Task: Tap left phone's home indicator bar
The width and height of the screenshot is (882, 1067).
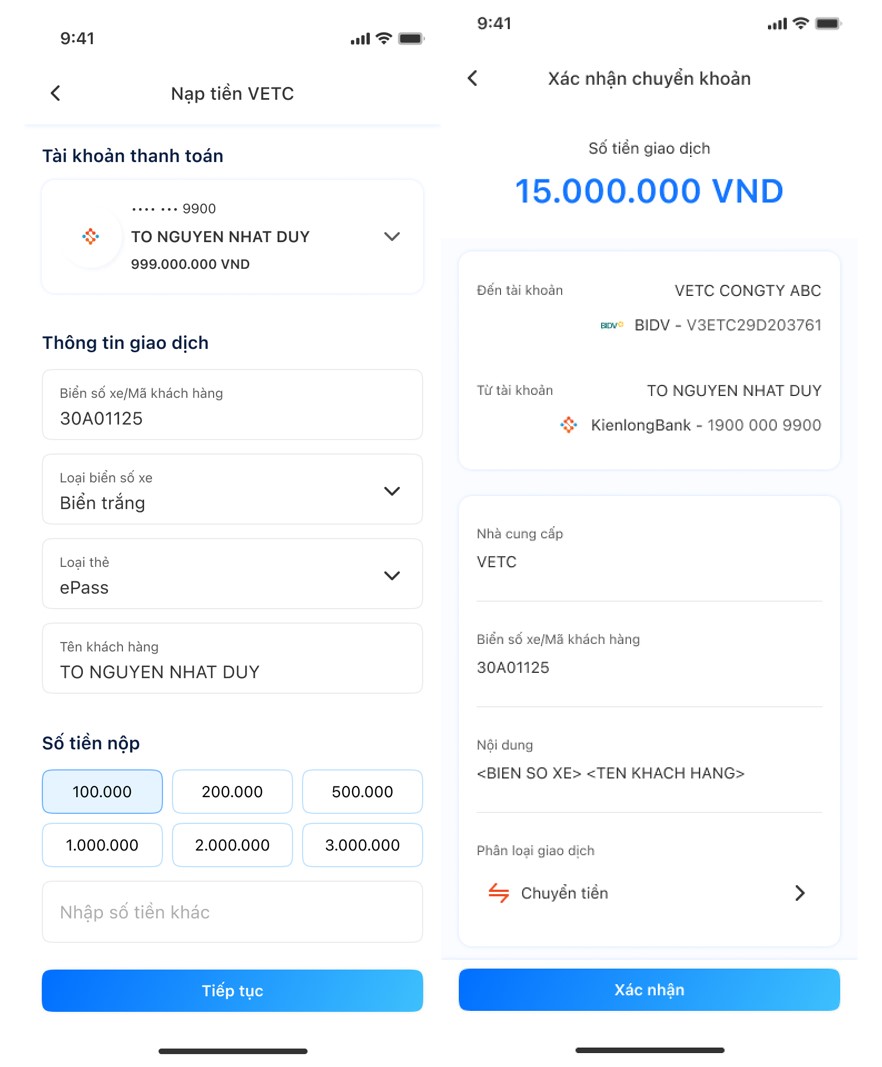Action: (x=233, y=1051)
